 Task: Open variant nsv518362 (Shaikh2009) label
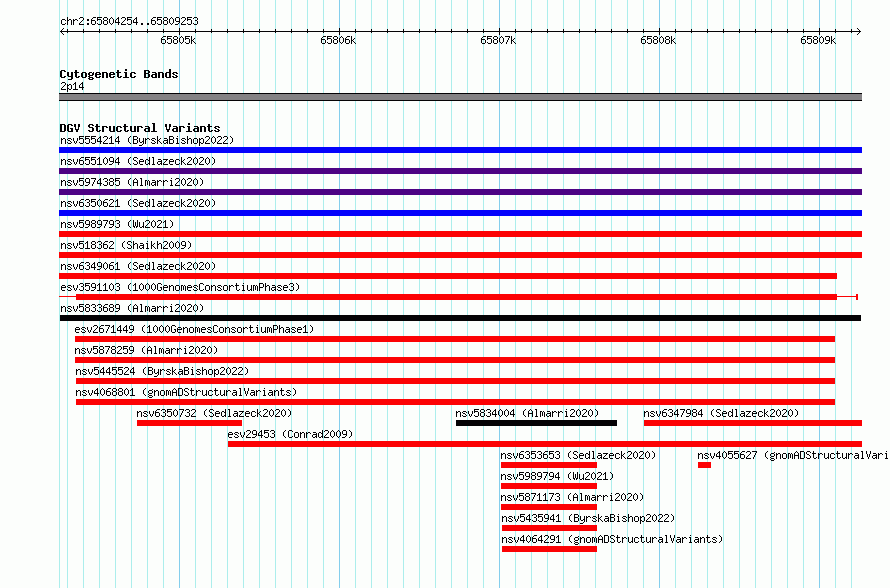[126, 245]
